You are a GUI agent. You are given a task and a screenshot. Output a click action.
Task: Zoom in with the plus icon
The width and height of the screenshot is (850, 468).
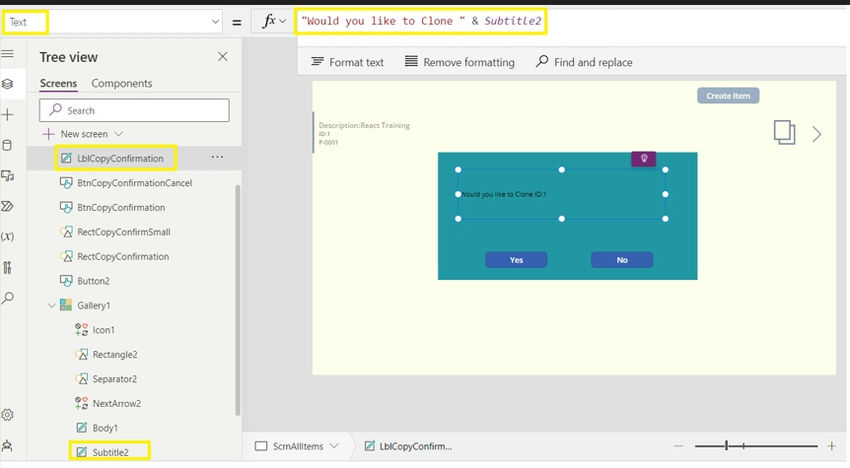(832, 446)
